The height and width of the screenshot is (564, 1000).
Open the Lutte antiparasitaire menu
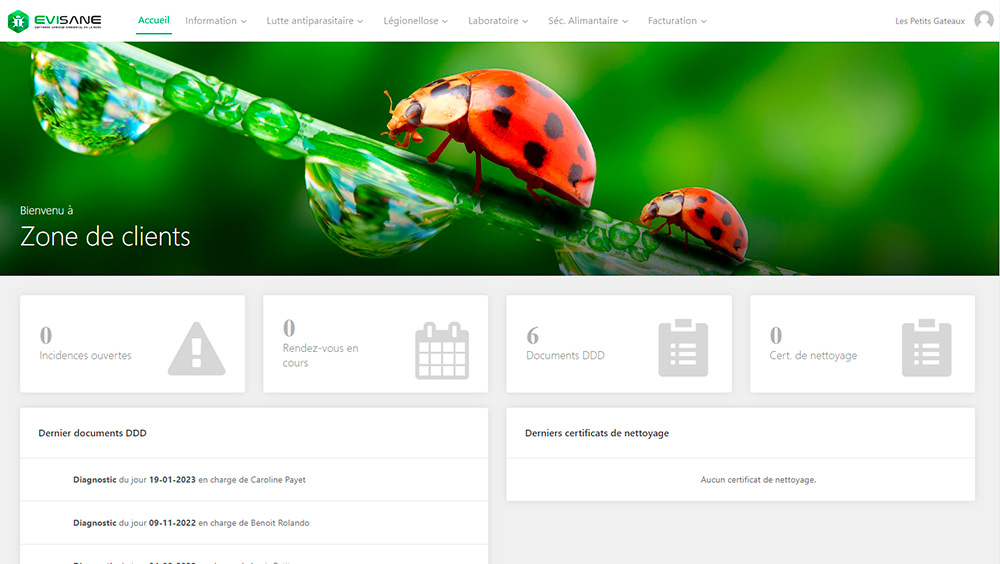click(315, 20)
